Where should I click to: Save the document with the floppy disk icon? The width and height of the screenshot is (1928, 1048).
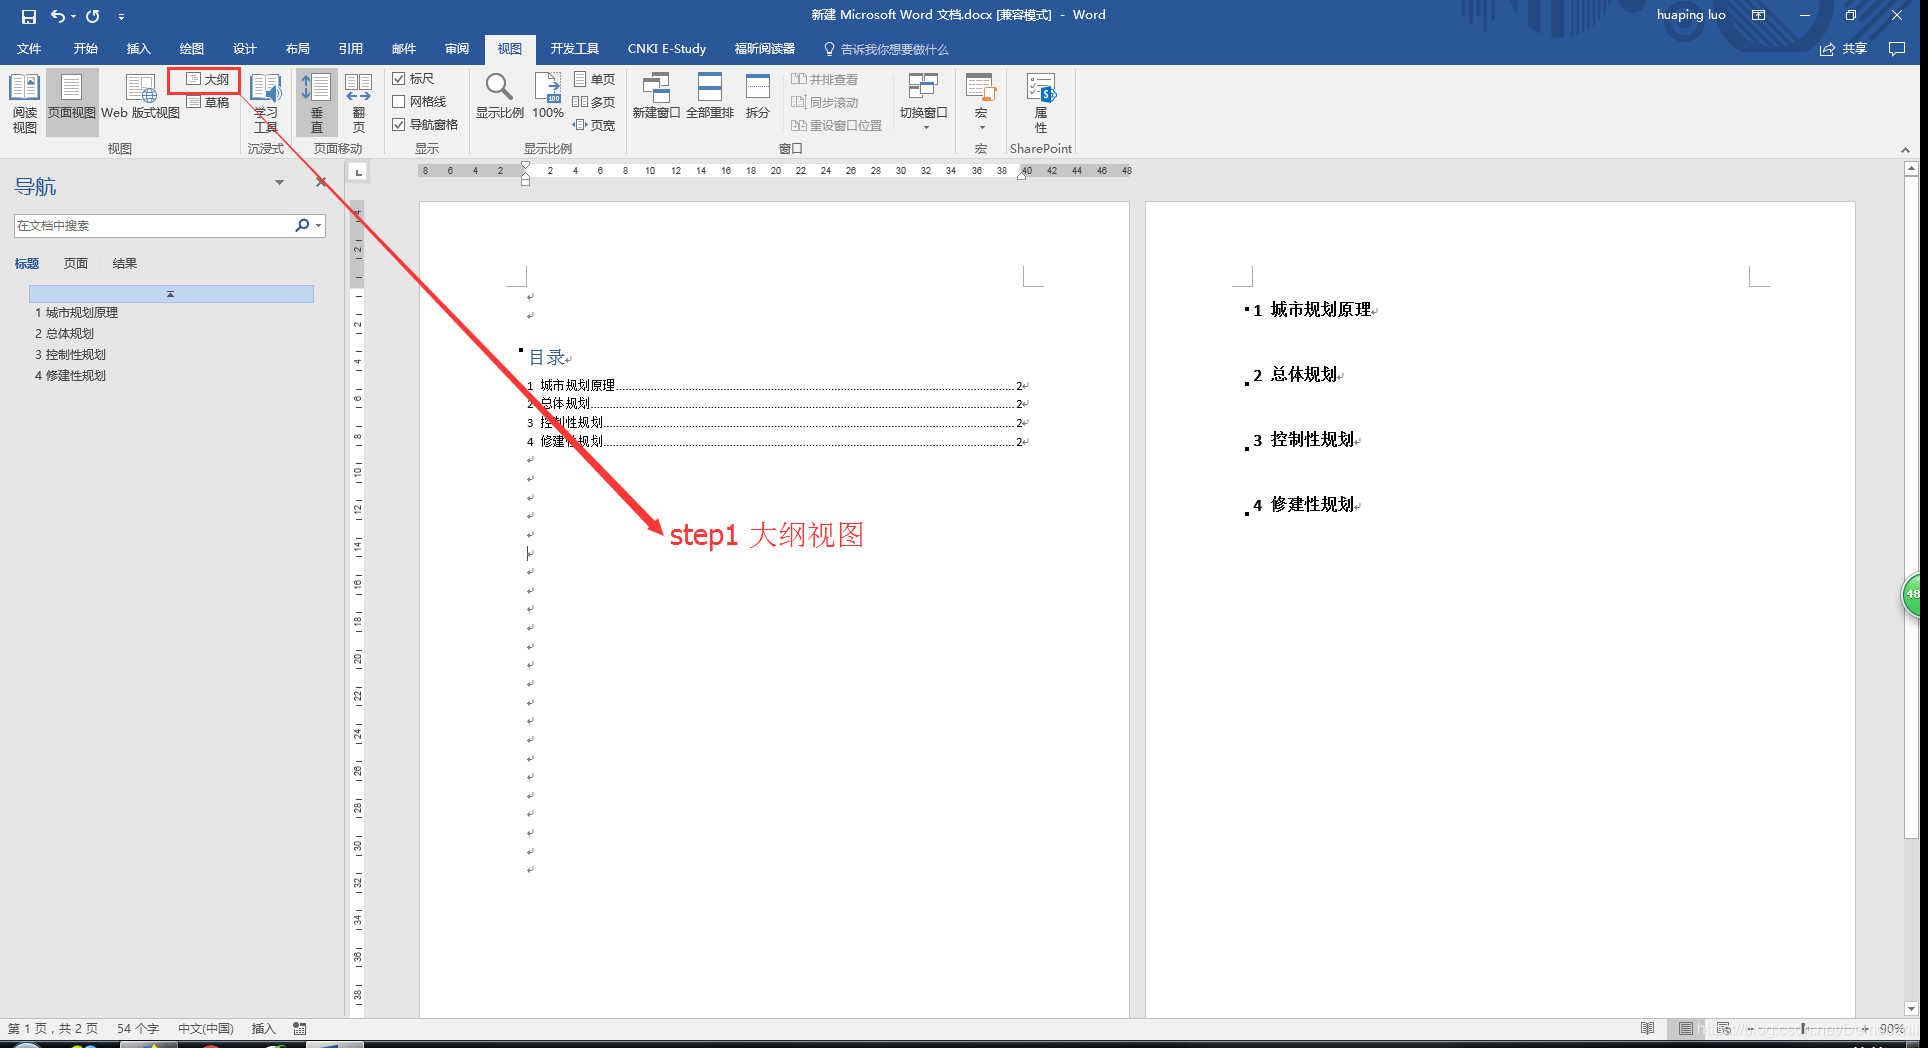point(28,16)
